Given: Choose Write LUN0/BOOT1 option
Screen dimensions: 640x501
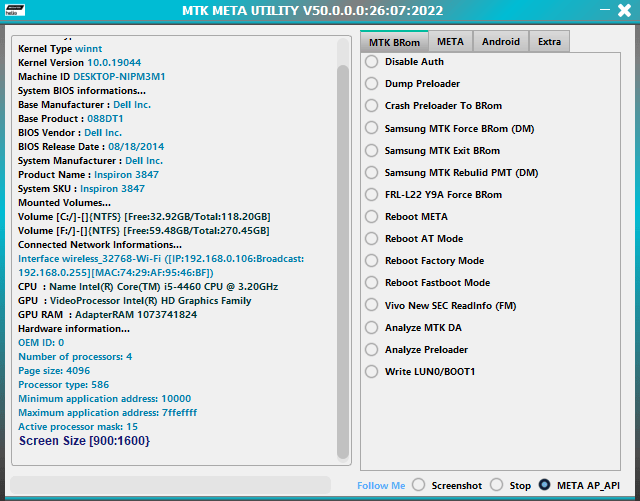Looking at the screenshot, I should (x=420, y=372).
